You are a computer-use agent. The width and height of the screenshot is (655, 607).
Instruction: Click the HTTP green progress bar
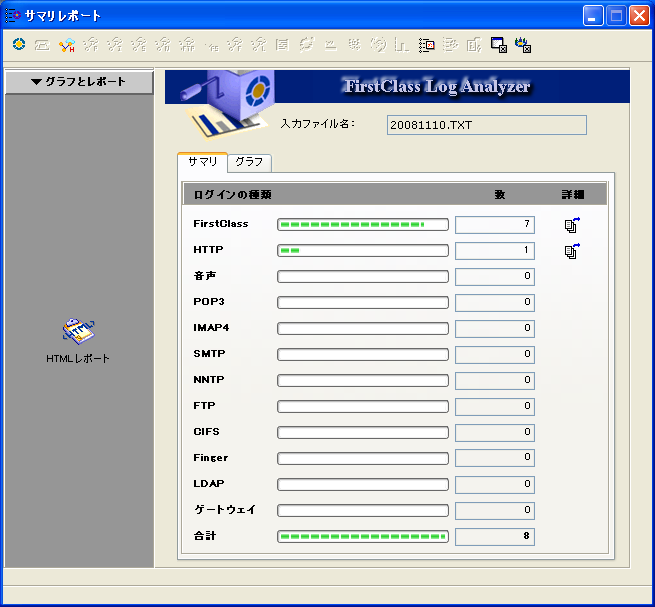click(x=363, y=250)
